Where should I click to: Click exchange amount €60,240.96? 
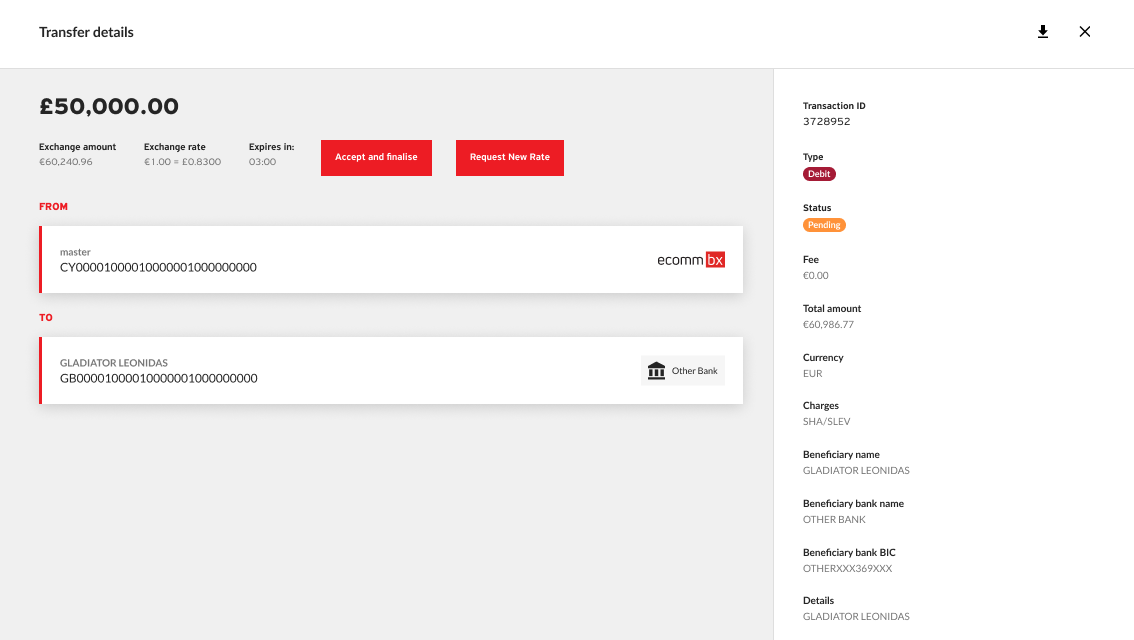coord(66,162)
